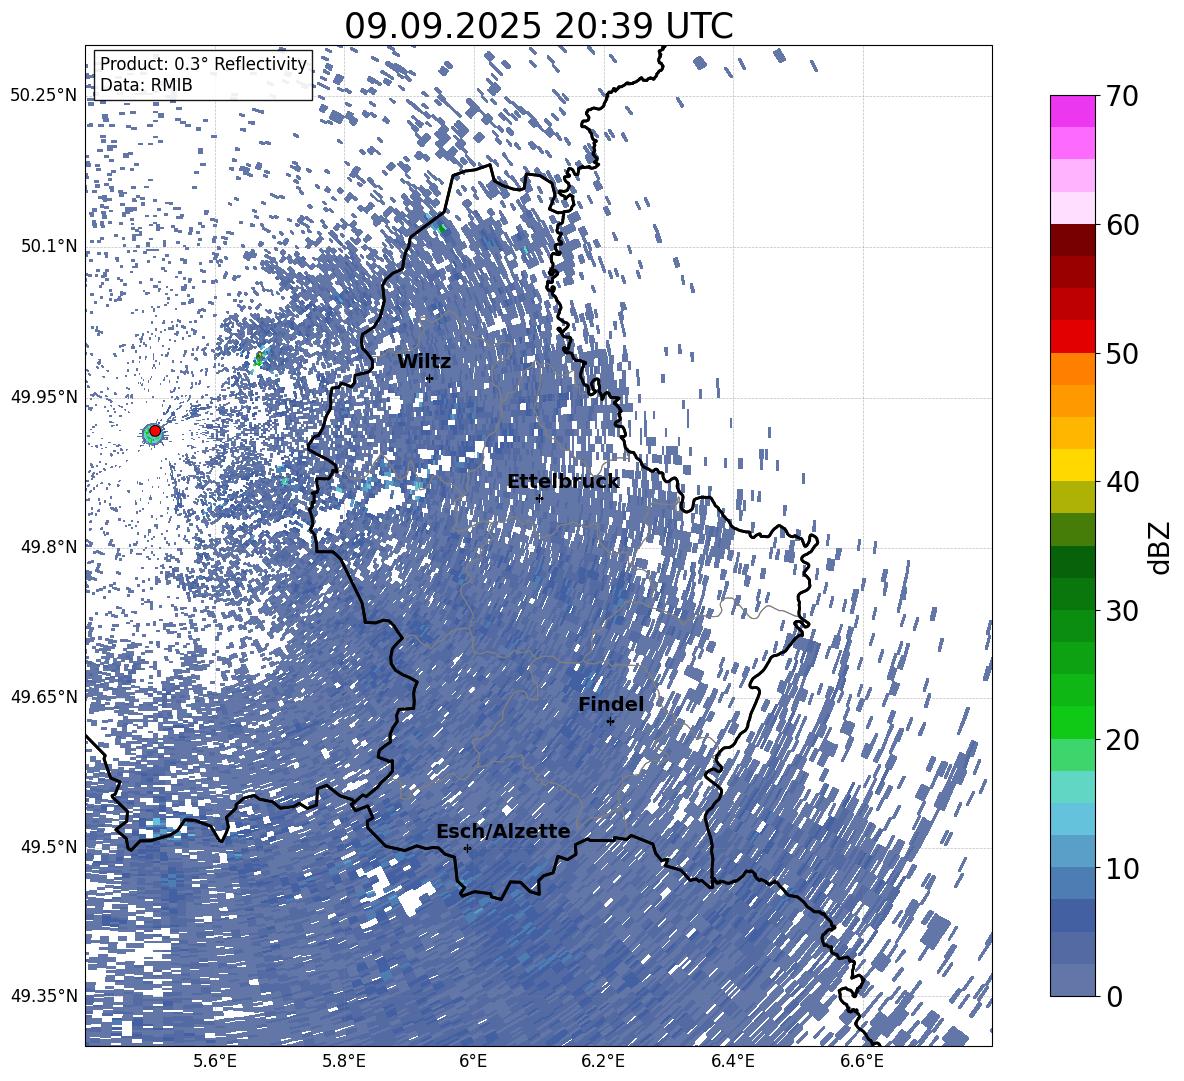The image size is (1184, 1081).
Task: Click the colorbar tick label 30
Action: [x=1122, y=610]
